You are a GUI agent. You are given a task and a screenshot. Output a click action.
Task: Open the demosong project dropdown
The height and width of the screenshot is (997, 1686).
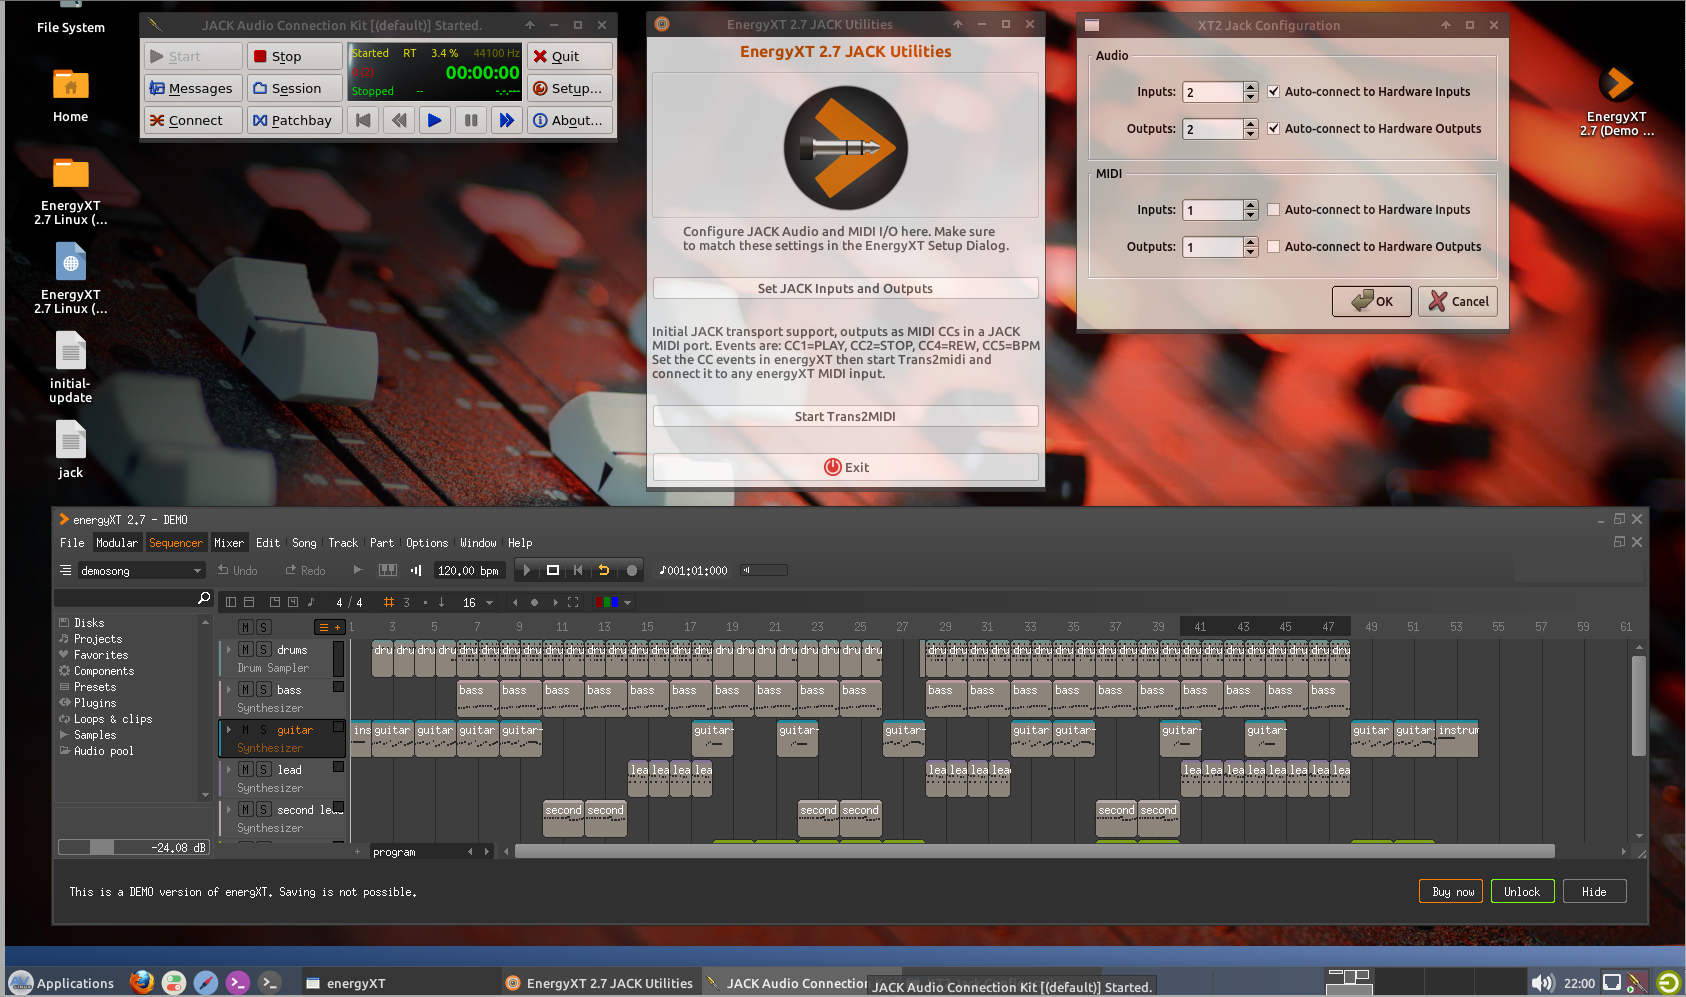click(141, 570)
